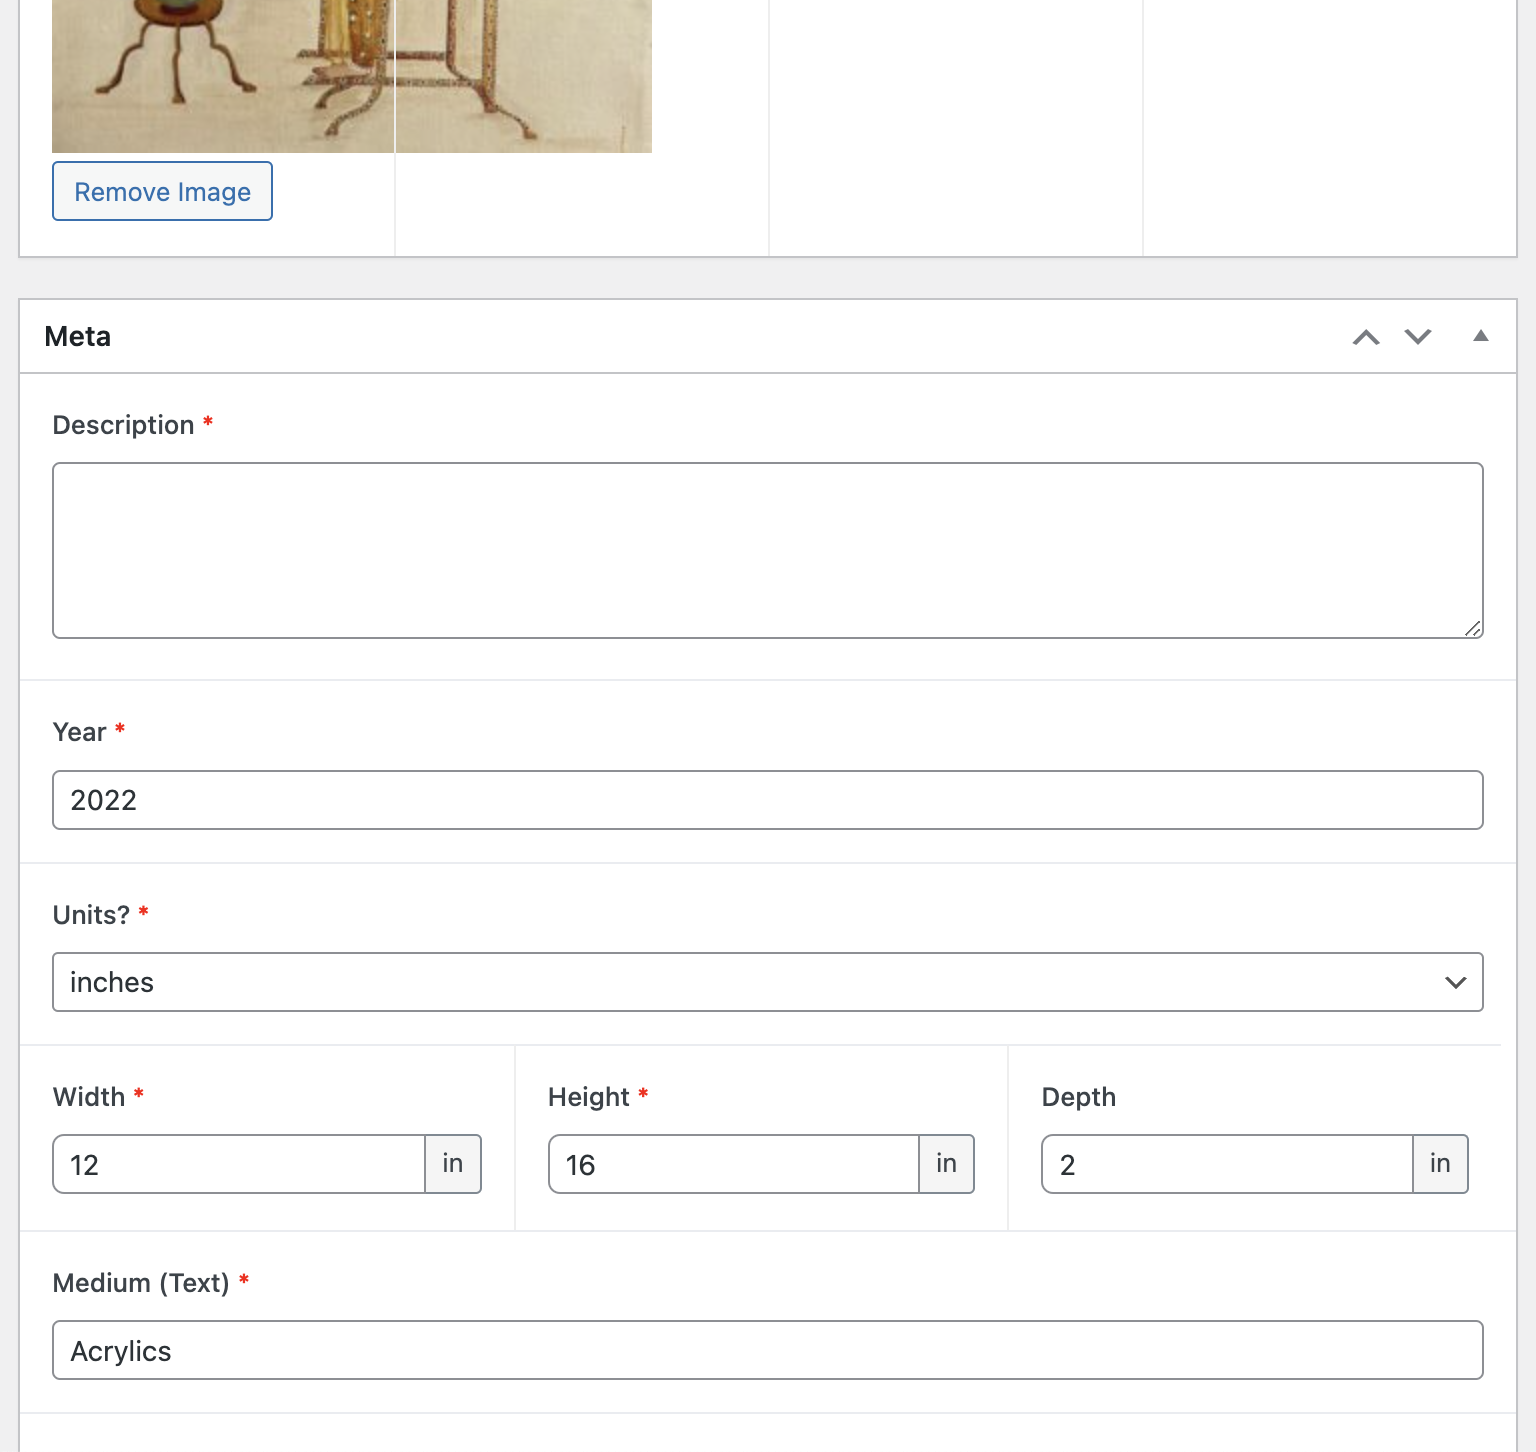Click the 'in' suffix beside Depth
Image resolution: width=1536 pixels, height=1452 pixels.
[1440, 1164]
